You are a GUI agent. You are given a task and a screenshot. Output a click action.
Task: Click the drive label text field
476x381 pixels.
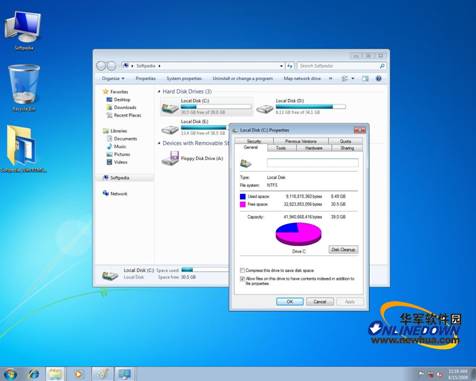pyautogui.click(x=312, y=163)
